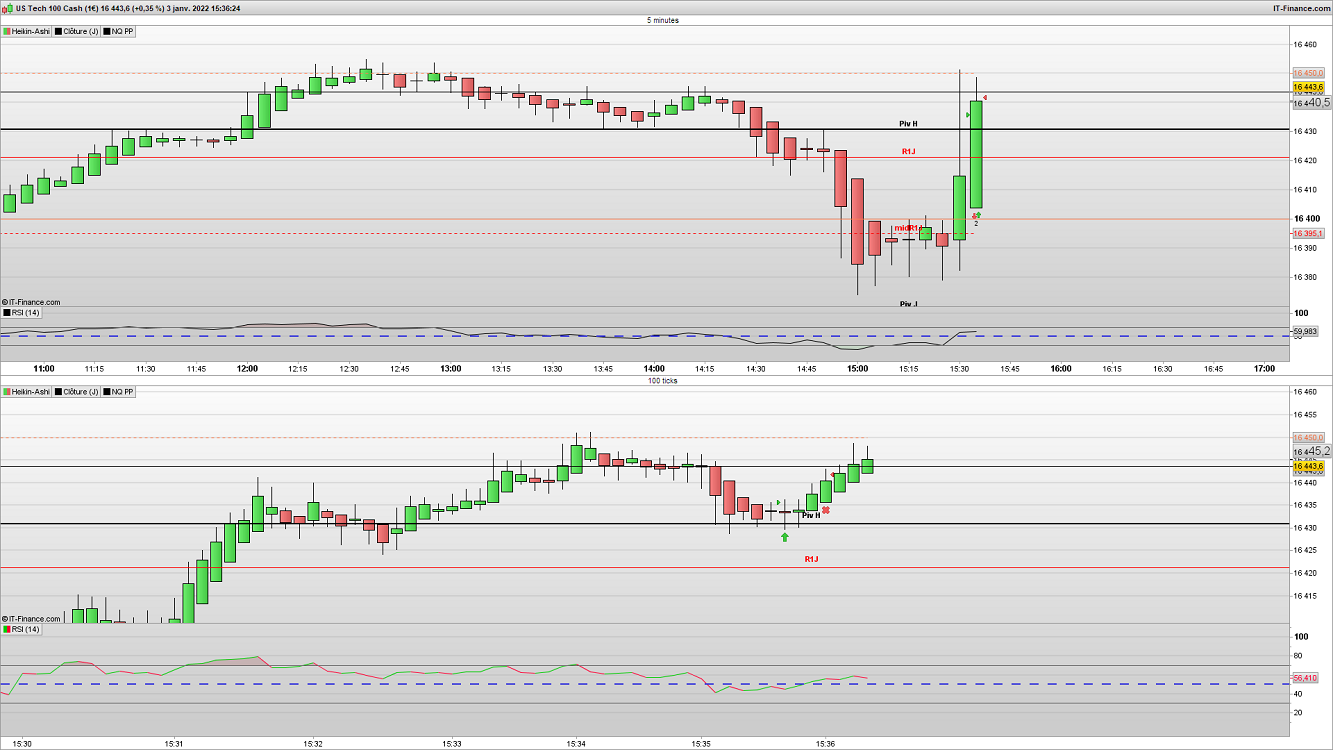
Task: Click the 'US Tech 100 Cash (1€)' instrument title
Action: (56, 7)
